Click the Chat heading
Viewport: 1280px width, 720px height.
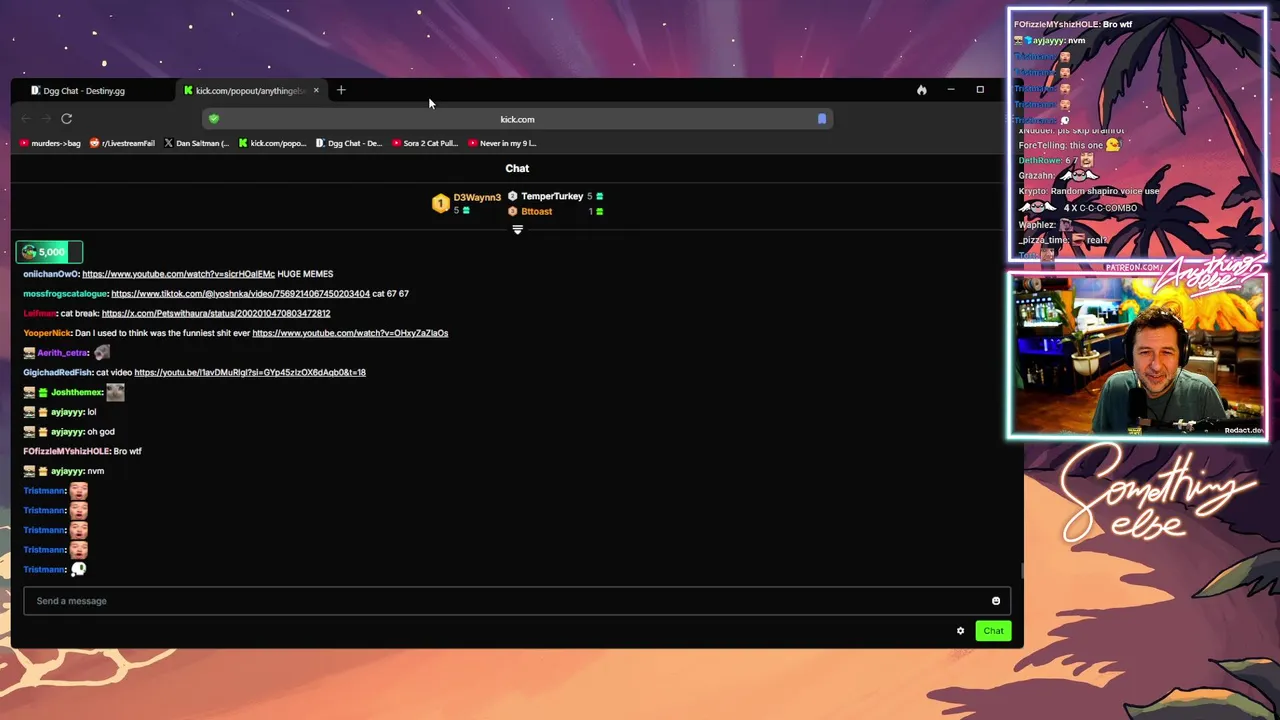(517, 168)
